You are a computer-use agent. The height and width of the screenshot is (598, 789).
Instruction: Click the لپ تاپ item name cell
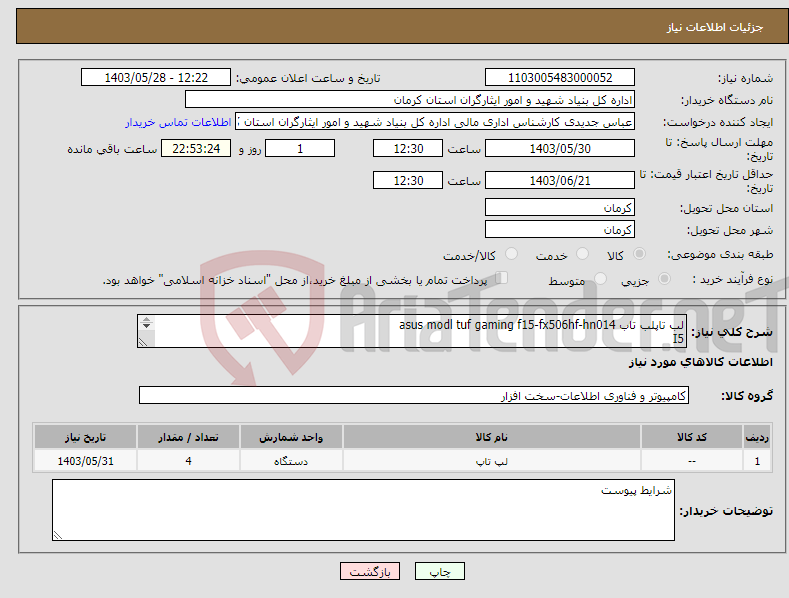pyautogui.click(x=492, y=461)
